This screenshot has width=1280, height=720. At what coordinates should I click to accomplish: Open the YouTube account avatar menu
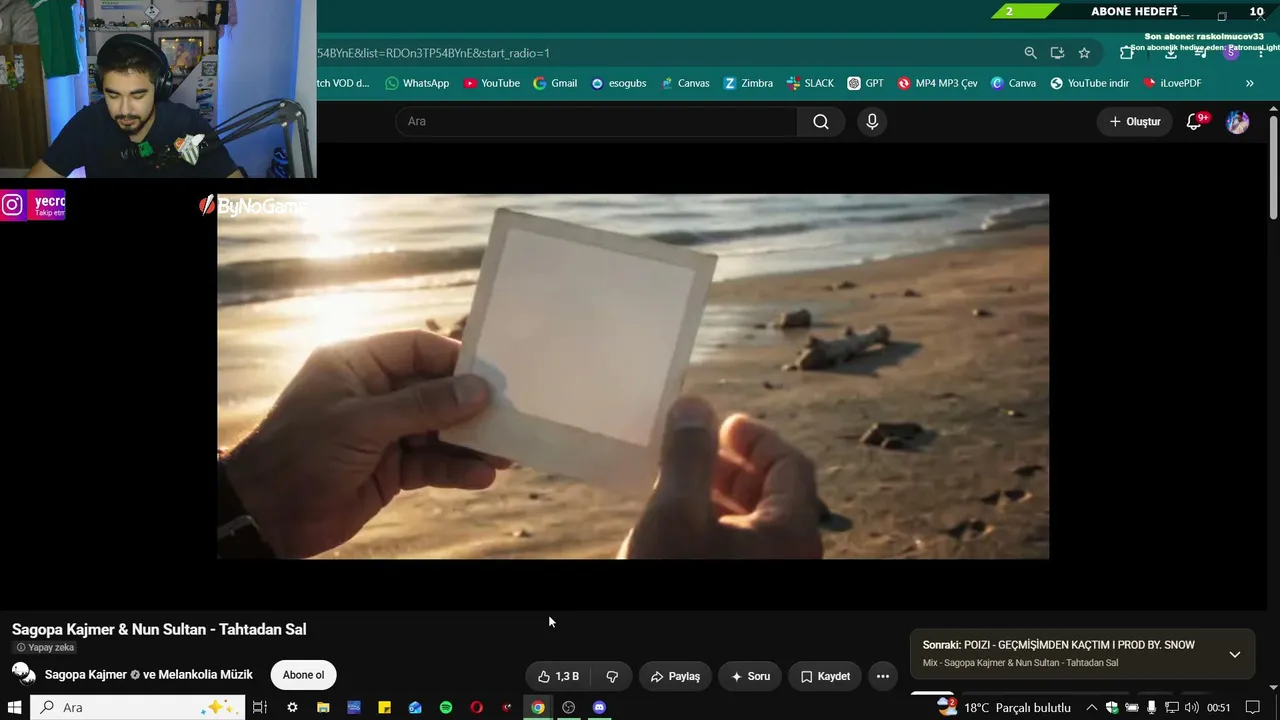click(x=1238, y=122)
